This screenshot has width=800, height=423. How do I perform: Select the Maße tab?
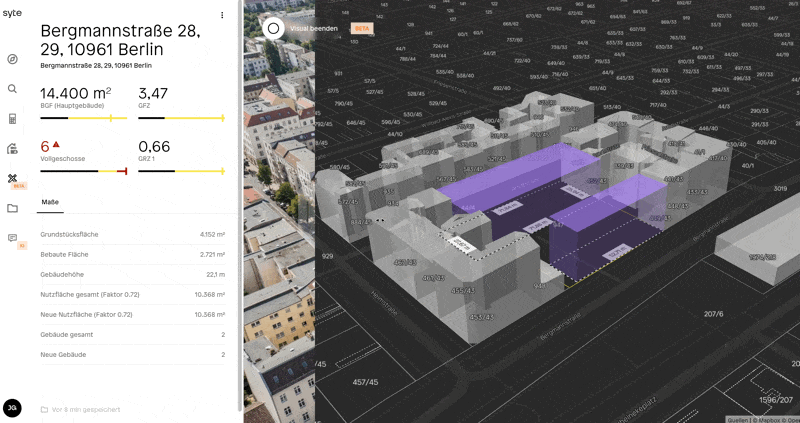point(49,203)
